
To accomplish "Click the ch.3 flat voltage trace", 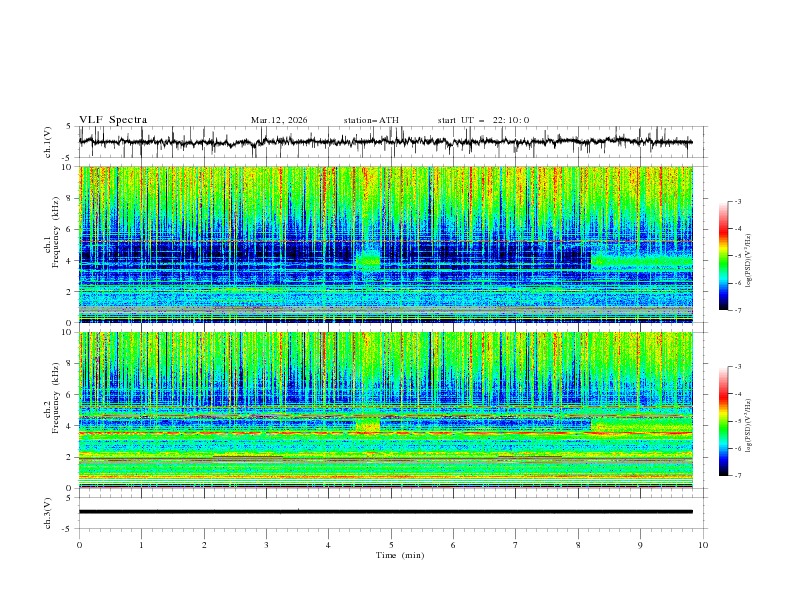I will tap(385, 512).
